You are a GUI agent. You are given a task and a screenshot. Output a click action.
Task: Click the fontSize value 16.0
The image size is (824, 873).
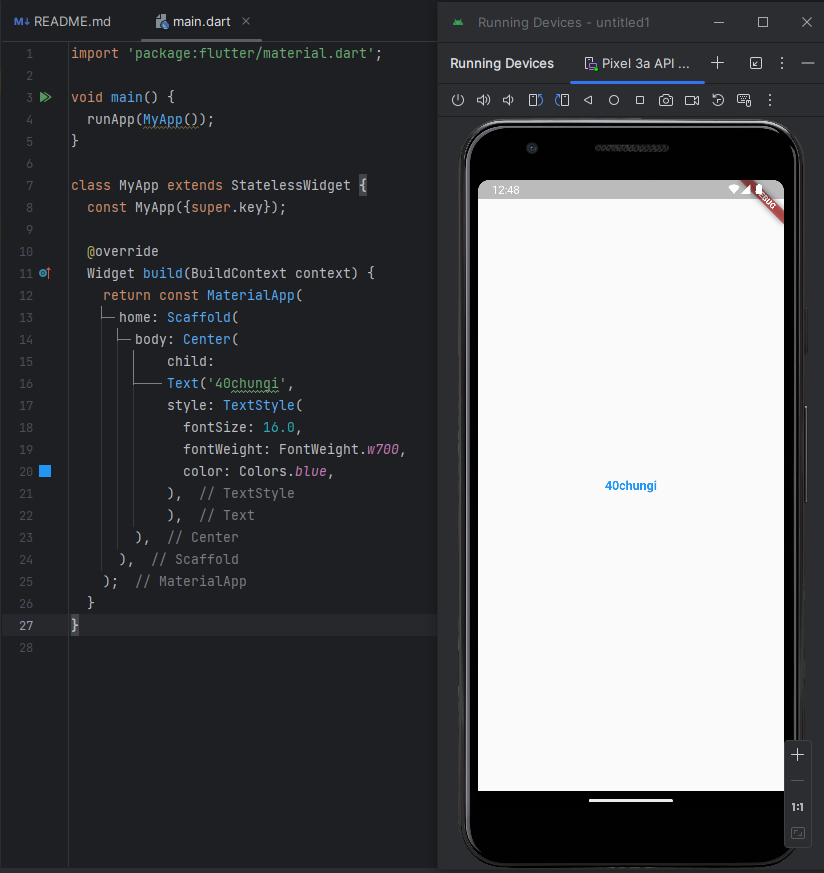pos(278,428)
